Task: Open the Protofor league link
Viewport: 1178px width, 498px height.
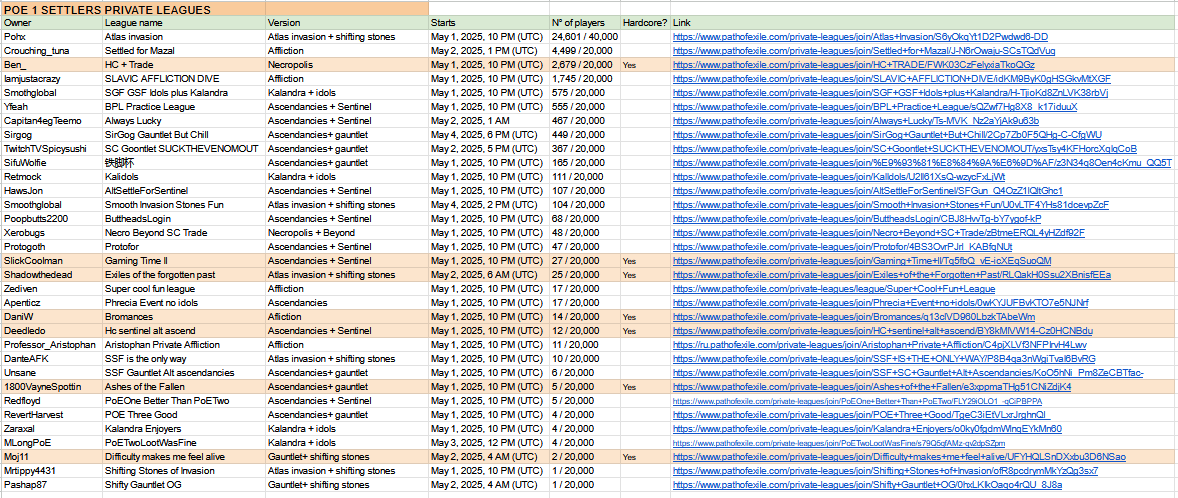Action: click(x=842, y=246)
